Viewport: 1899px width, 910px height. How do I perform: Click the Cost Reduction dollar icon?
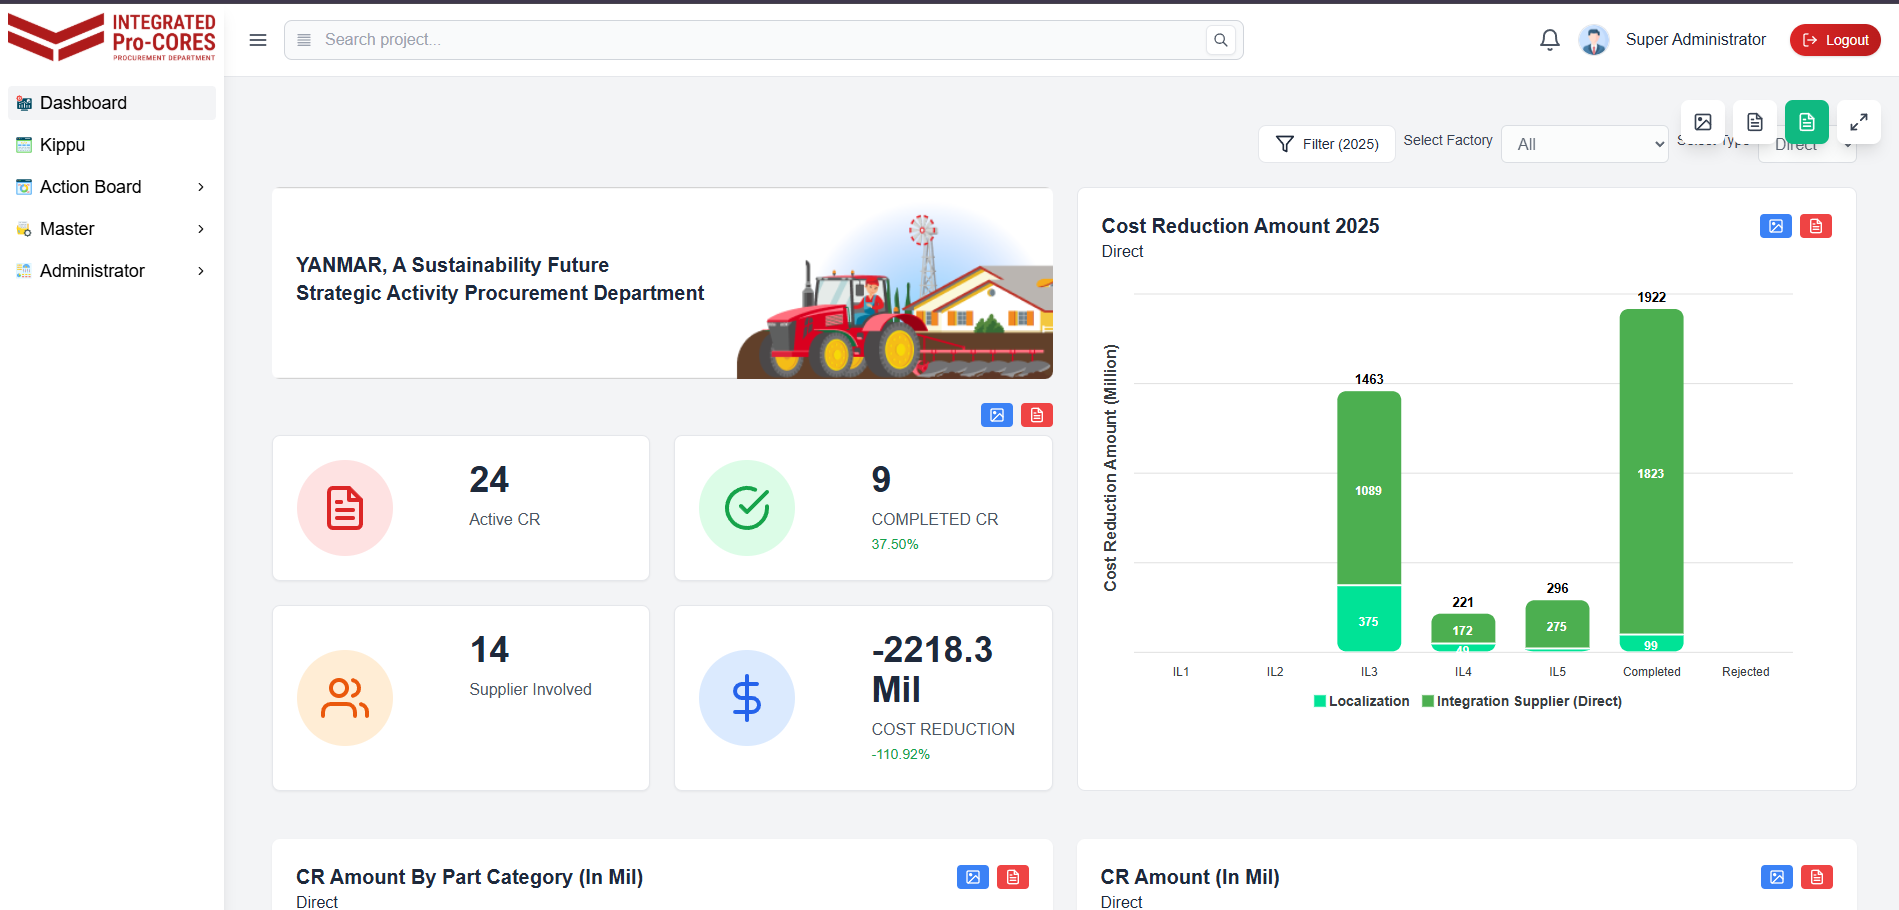tap(747, 698)
